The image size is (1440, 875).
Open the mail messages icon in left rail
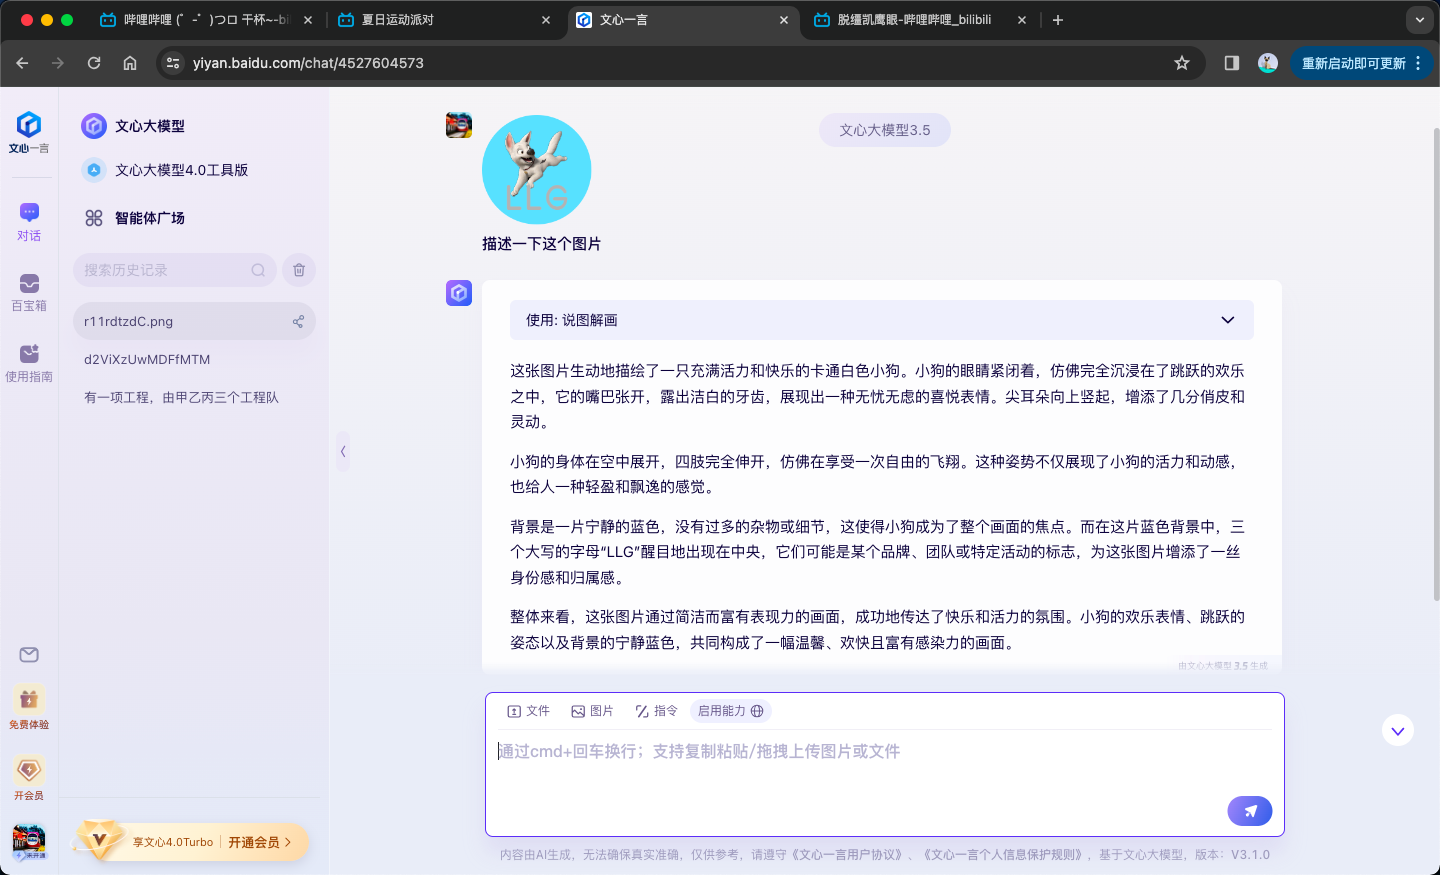click(29, 655)
